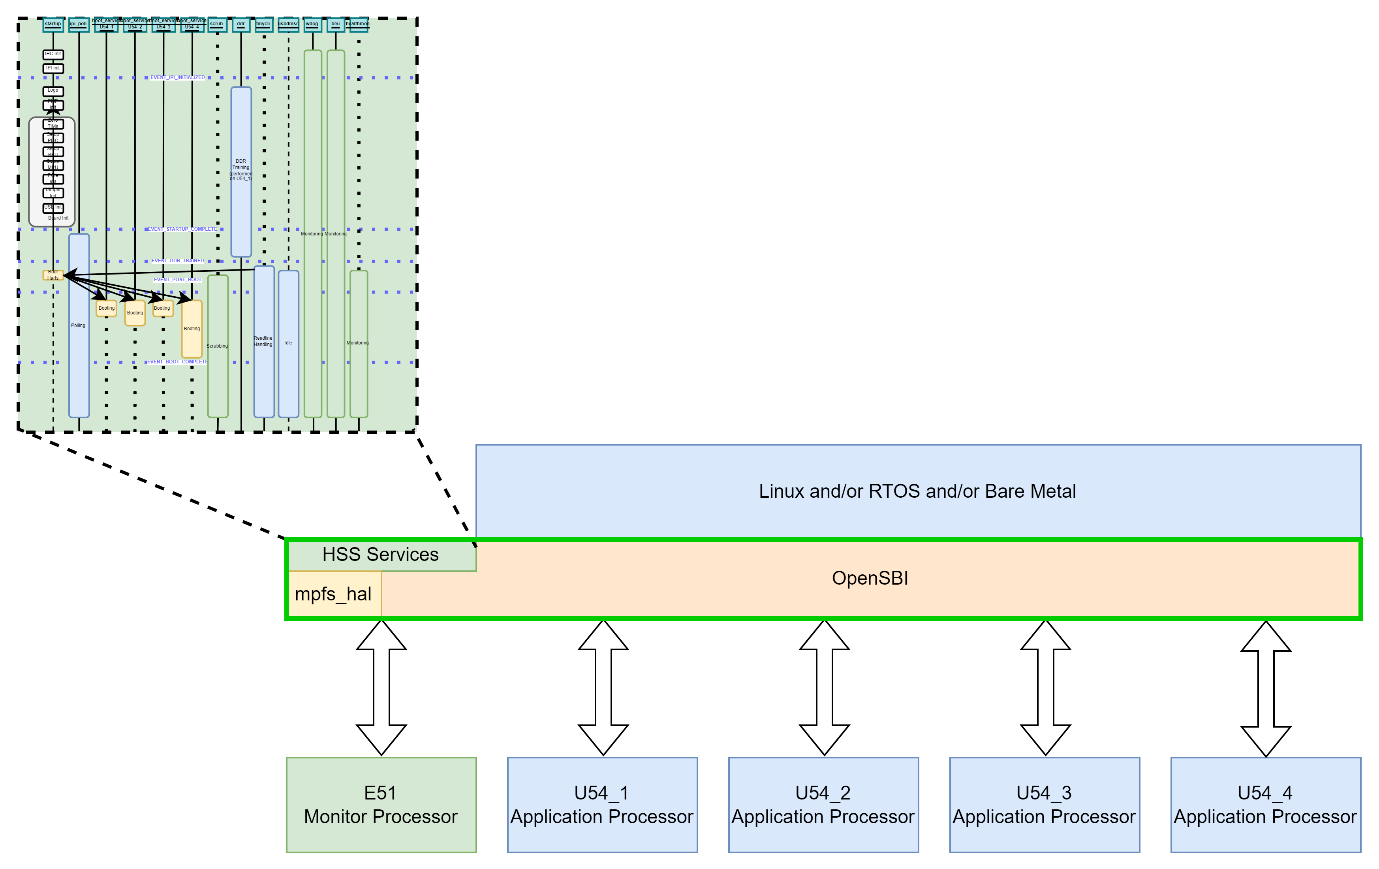Click the U54_3 Application Processor box
The width and height of the screenshot is (1379, 869).
[x=1044, y=805]
